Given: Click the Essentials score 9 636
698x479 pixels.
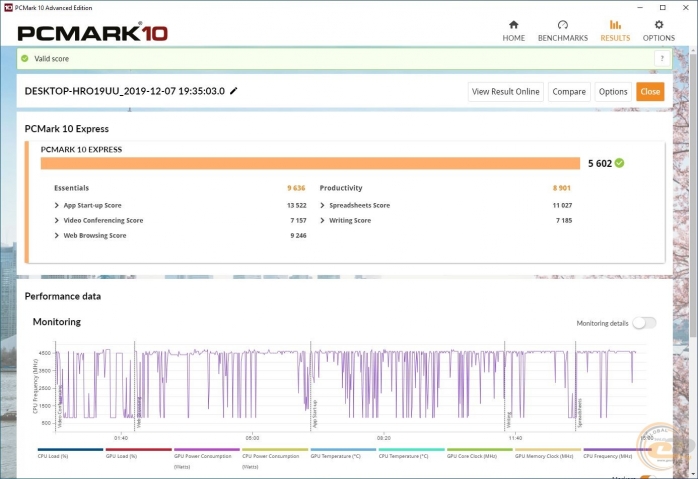Looking at the screenshot, I should click(296, 188).
